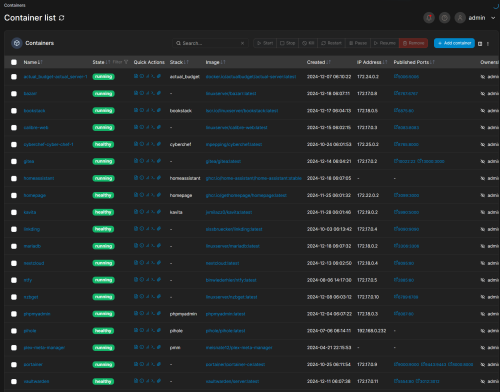Open the notifications bell
Viewport: 500px width, 392px height.
tap(429, 18)
